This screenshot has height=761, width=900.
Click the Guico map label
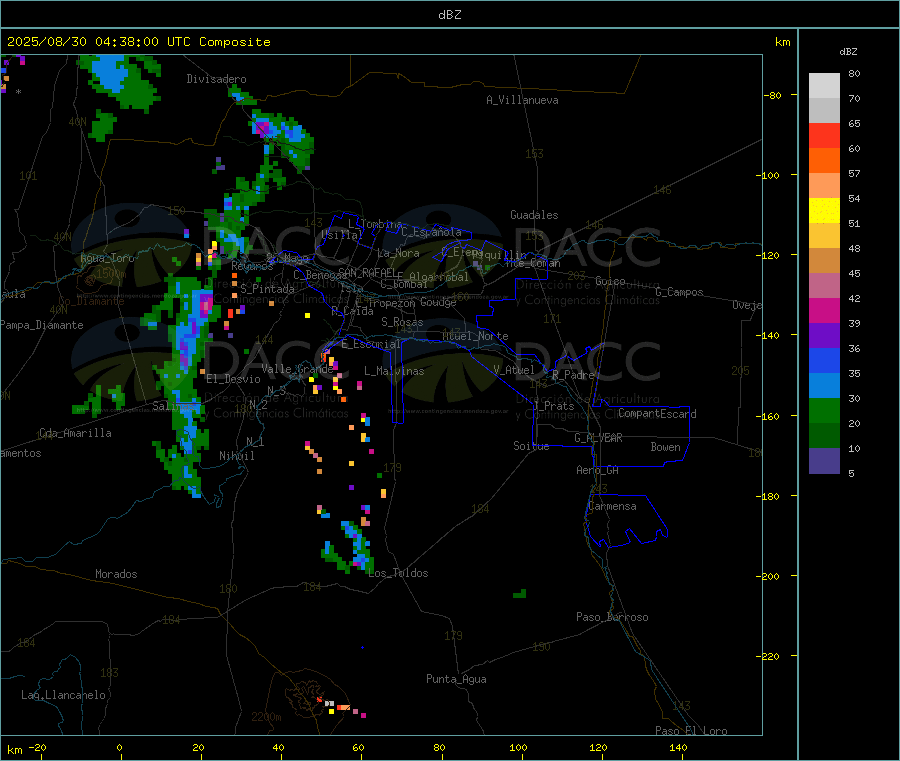point(610,281)
